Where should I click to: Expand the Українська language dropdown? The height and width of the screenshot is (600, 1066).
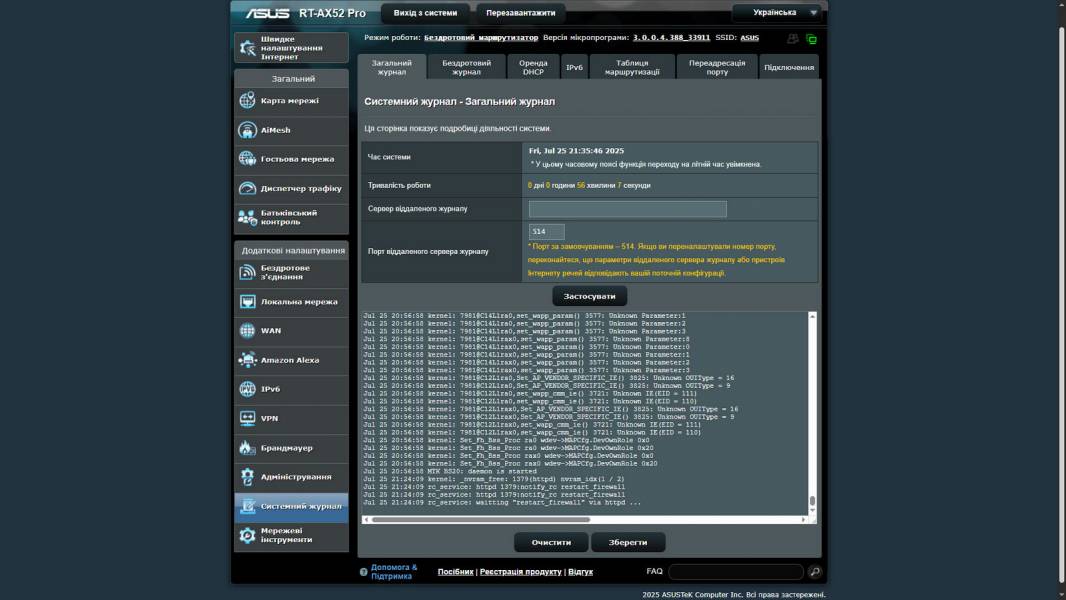coord(777,13)
